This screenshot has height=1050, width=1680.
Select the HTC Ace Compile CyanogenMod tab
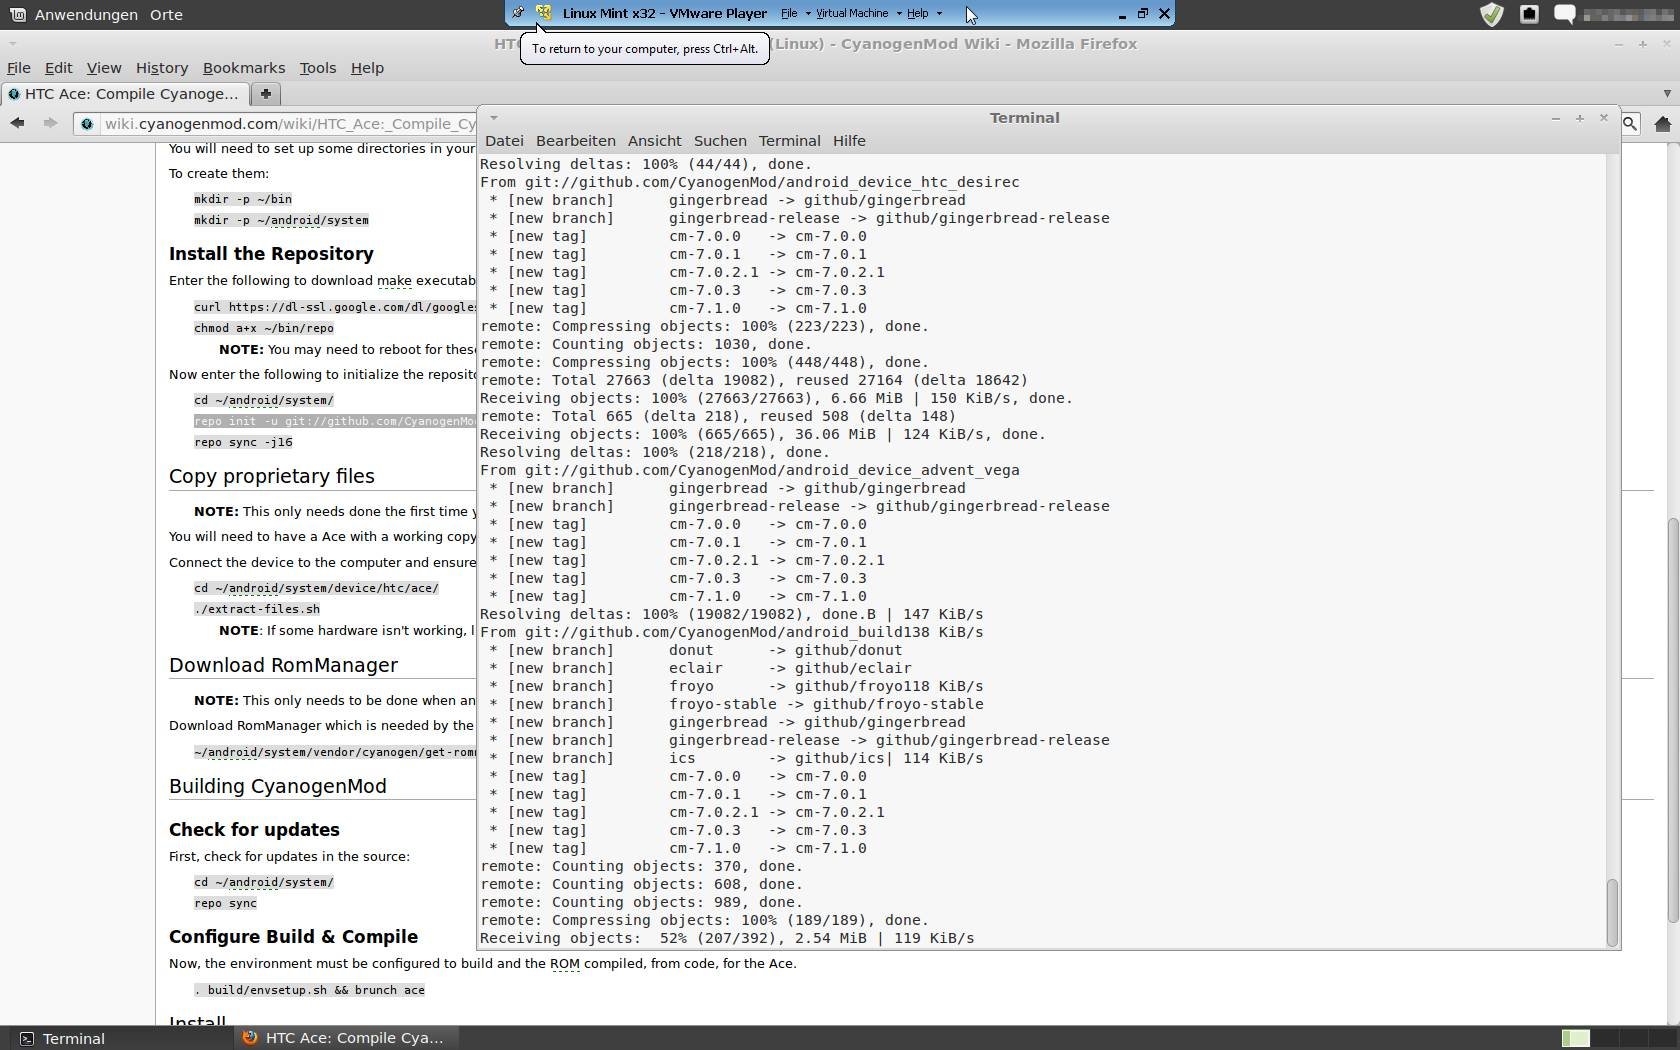point(124,94)
